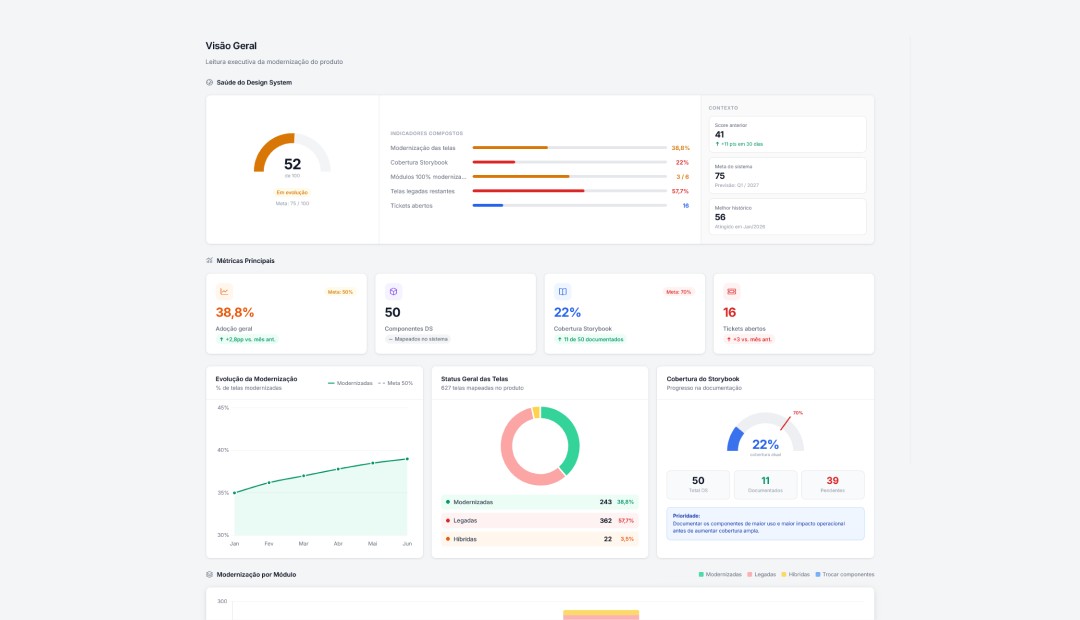Viewport: 1080px width, 620px height.
Task: Click the Módulos 100% modernizados progress bar
Action: pyautogui.click(x=570, y=176)
